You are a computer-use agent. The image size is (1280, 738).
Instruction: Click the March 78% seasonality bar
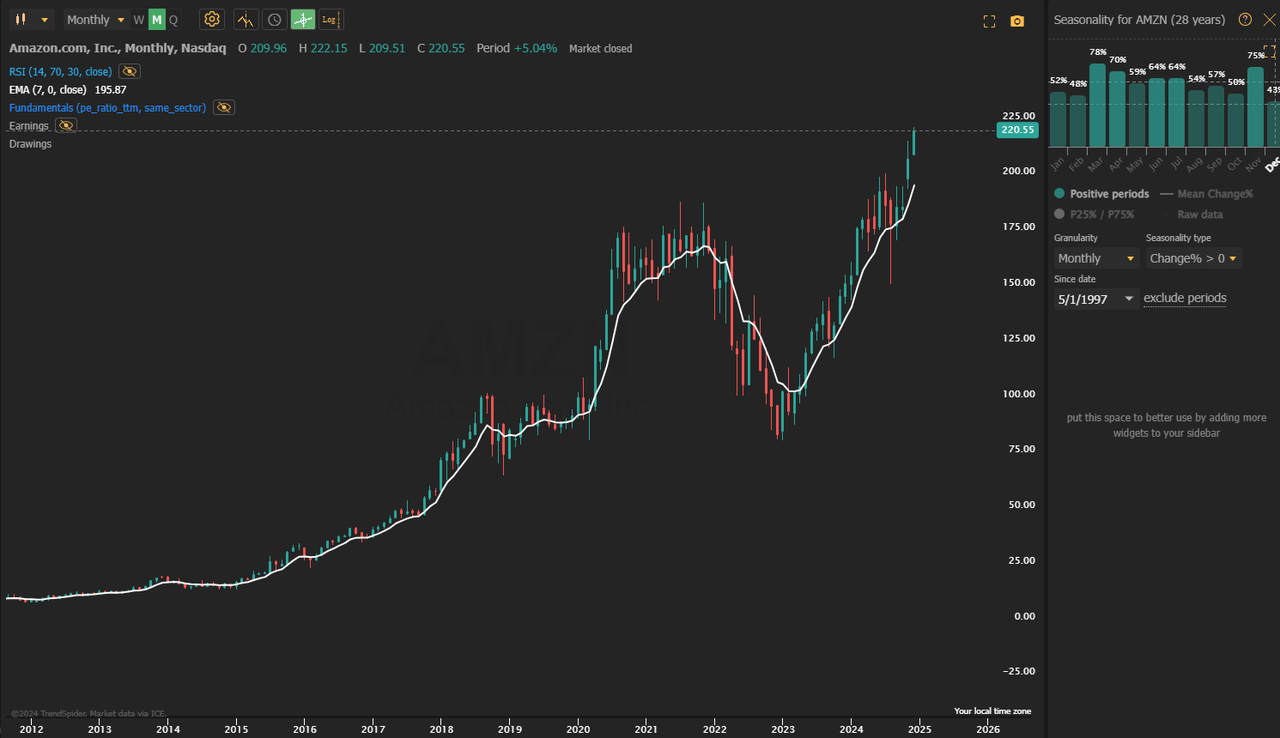(x=1097, y=105)
